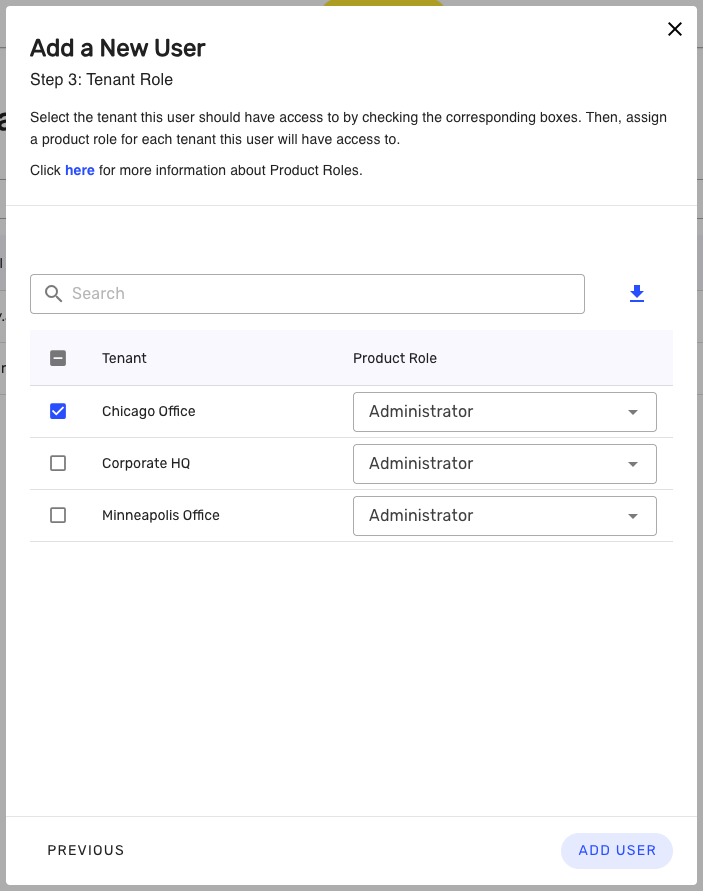703x891 pixels.
Task: Check the Minneapolis Office checkbox
Action: (x=58, y=515)
